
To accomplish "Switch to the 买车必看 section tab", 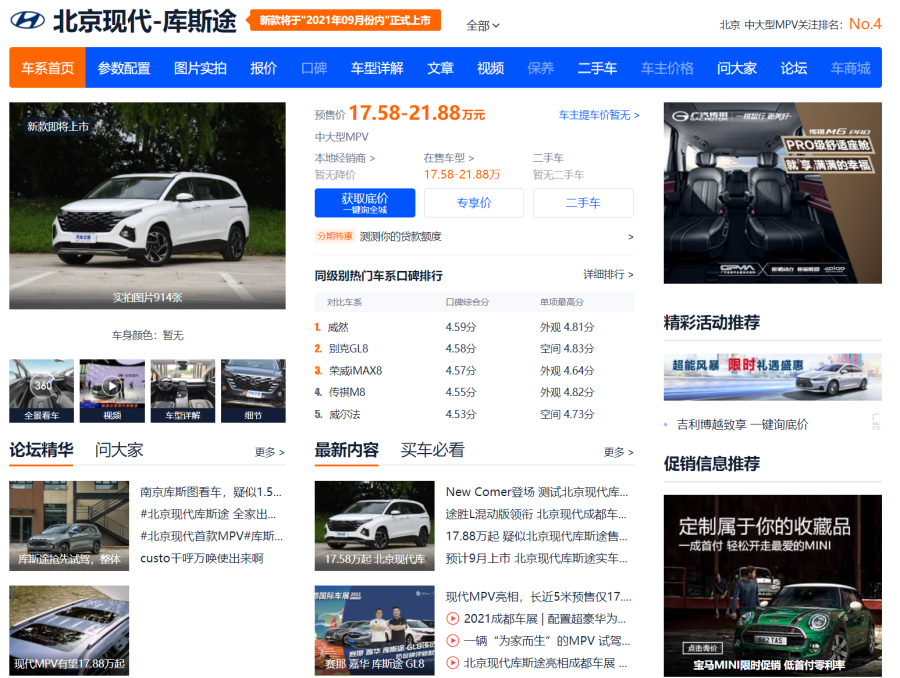I will pyautogui.click(x=432, y=450).
